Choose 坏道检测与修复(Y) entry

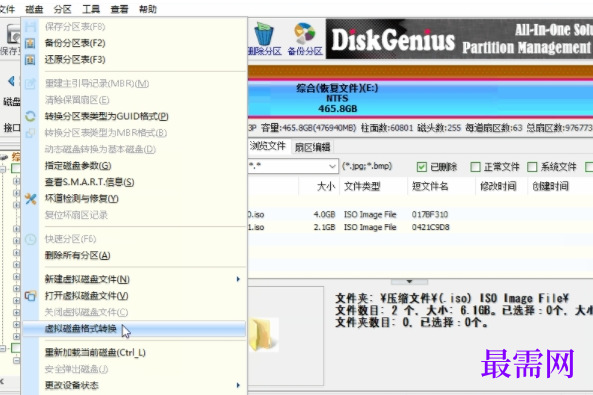point(134,199)
